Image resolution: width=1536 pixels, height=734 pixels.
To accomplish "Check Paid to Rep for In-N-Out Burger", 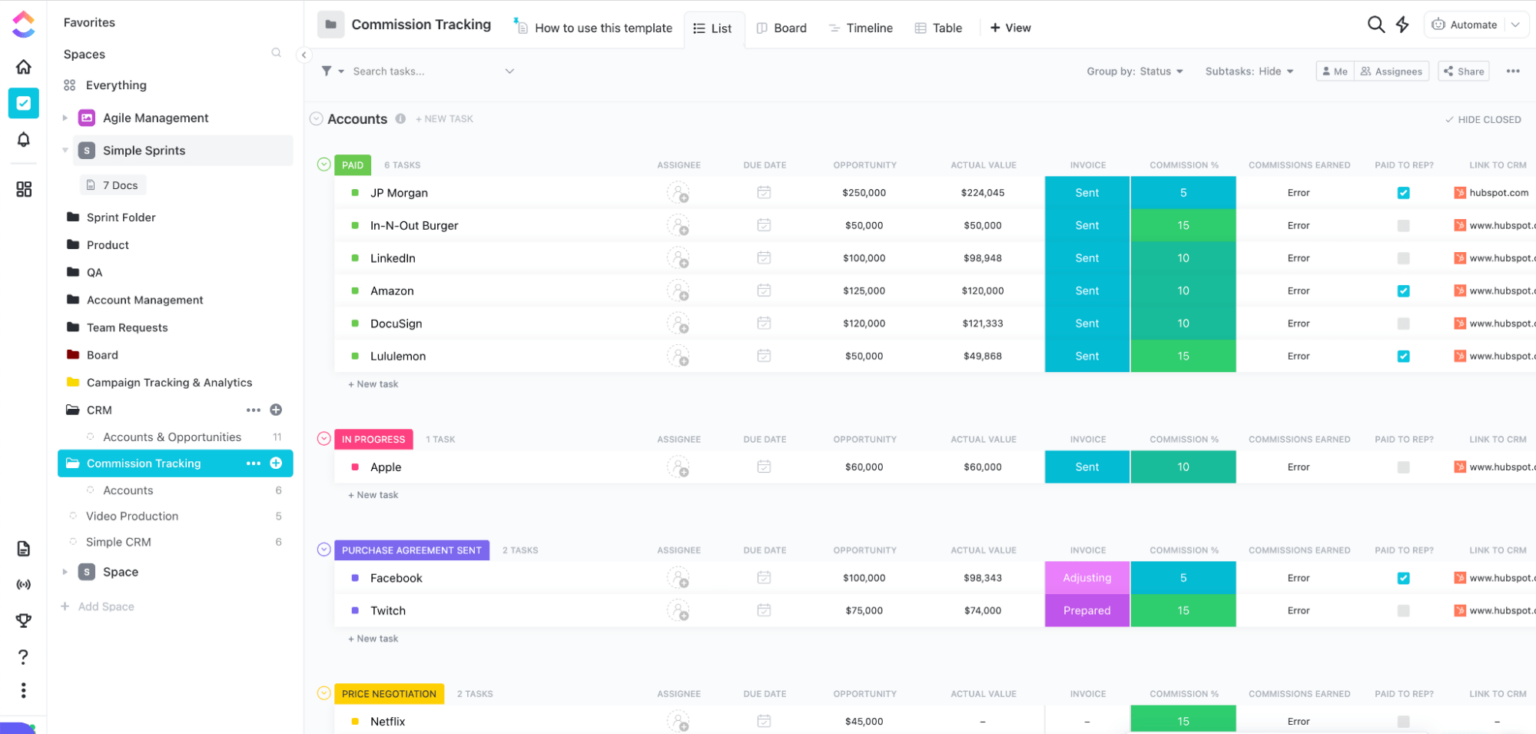I will 1403,225.
